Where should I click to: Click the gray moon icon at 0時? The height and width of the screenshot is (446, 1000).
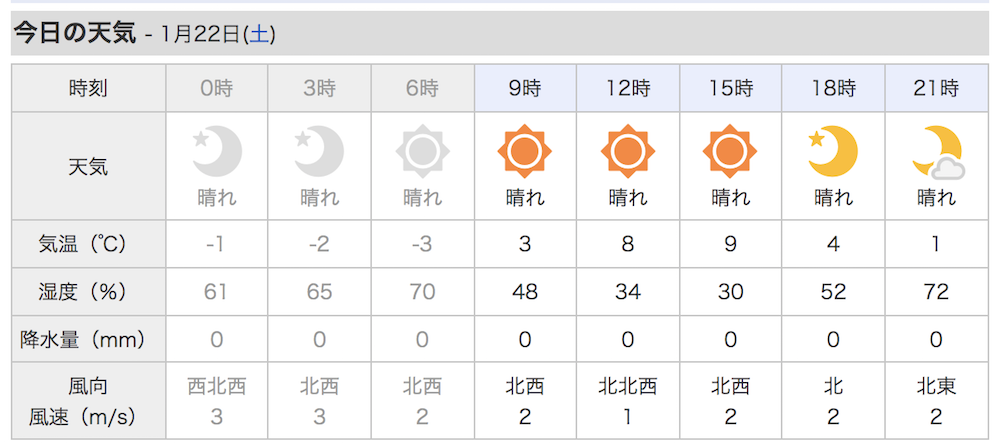coord(217,152)
